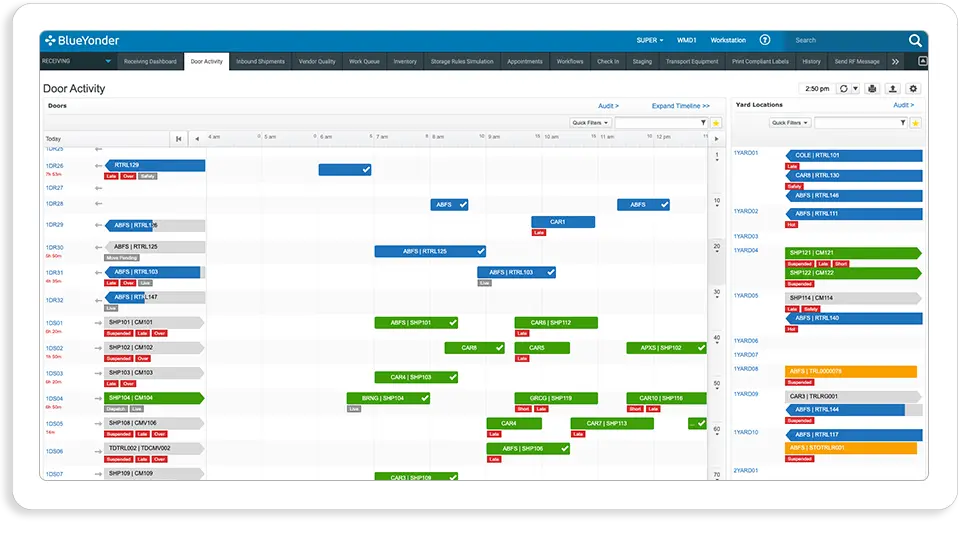Click the Yard Locations filter funnel icon
The width and height of the screenshot is (960, 540).
point(902,123)
